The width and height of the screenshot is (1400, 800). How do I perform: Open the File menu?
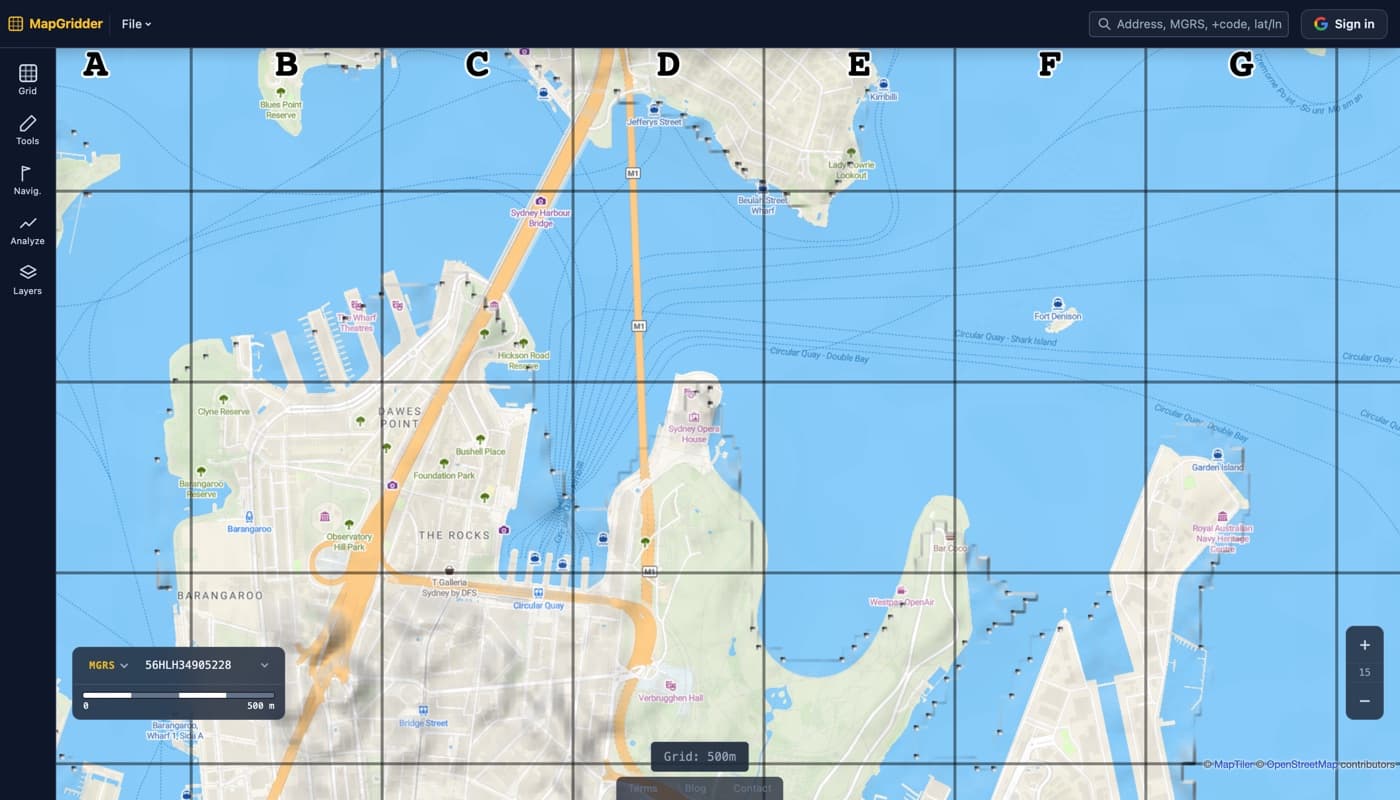tap(136, 24)
